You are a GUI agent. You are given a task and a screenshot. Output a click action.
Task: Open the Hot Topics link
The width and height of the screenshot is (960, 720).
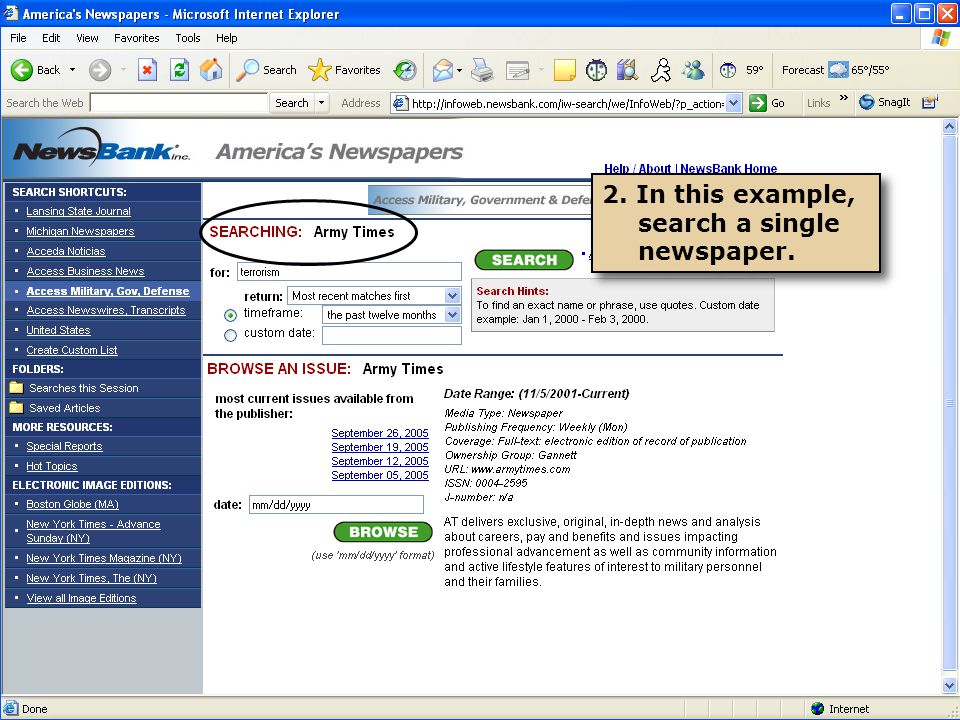pyautogui.click(x=51, y=467)
